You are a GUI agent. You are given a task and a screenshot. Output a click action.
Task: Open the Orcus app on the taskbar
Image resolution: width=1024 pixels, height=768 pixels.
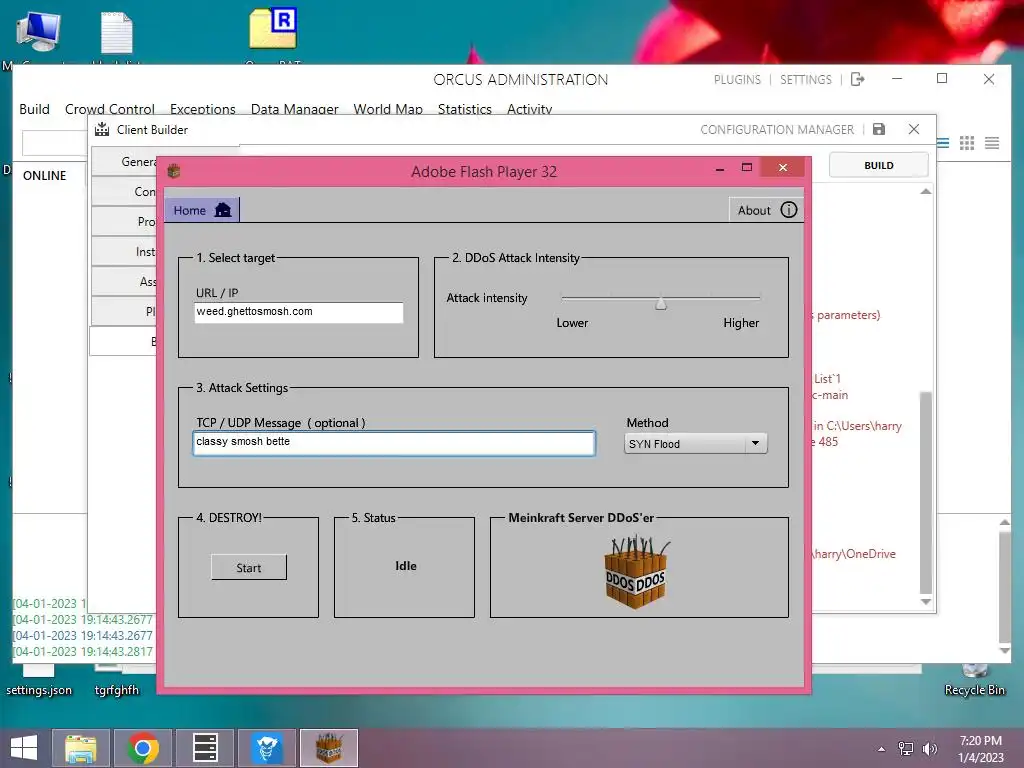click(266, 748)
